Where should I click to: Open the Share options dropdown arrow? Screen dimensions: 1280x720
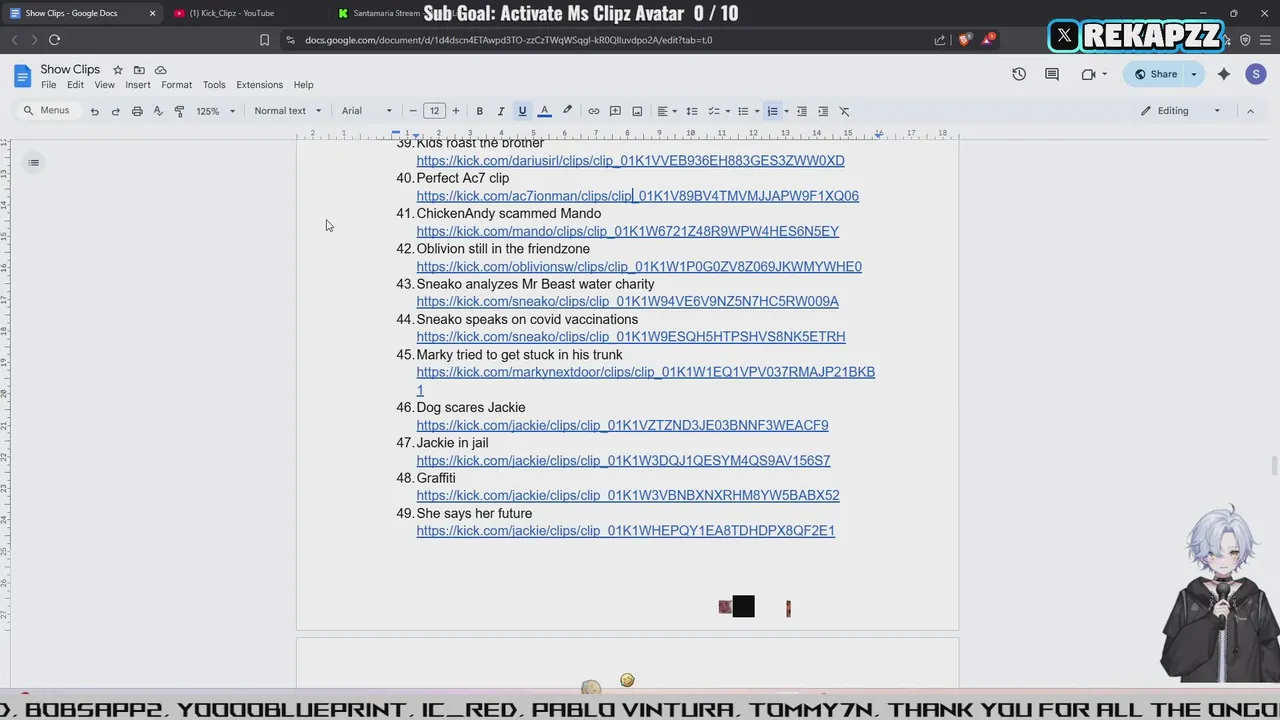point(1194,74)
